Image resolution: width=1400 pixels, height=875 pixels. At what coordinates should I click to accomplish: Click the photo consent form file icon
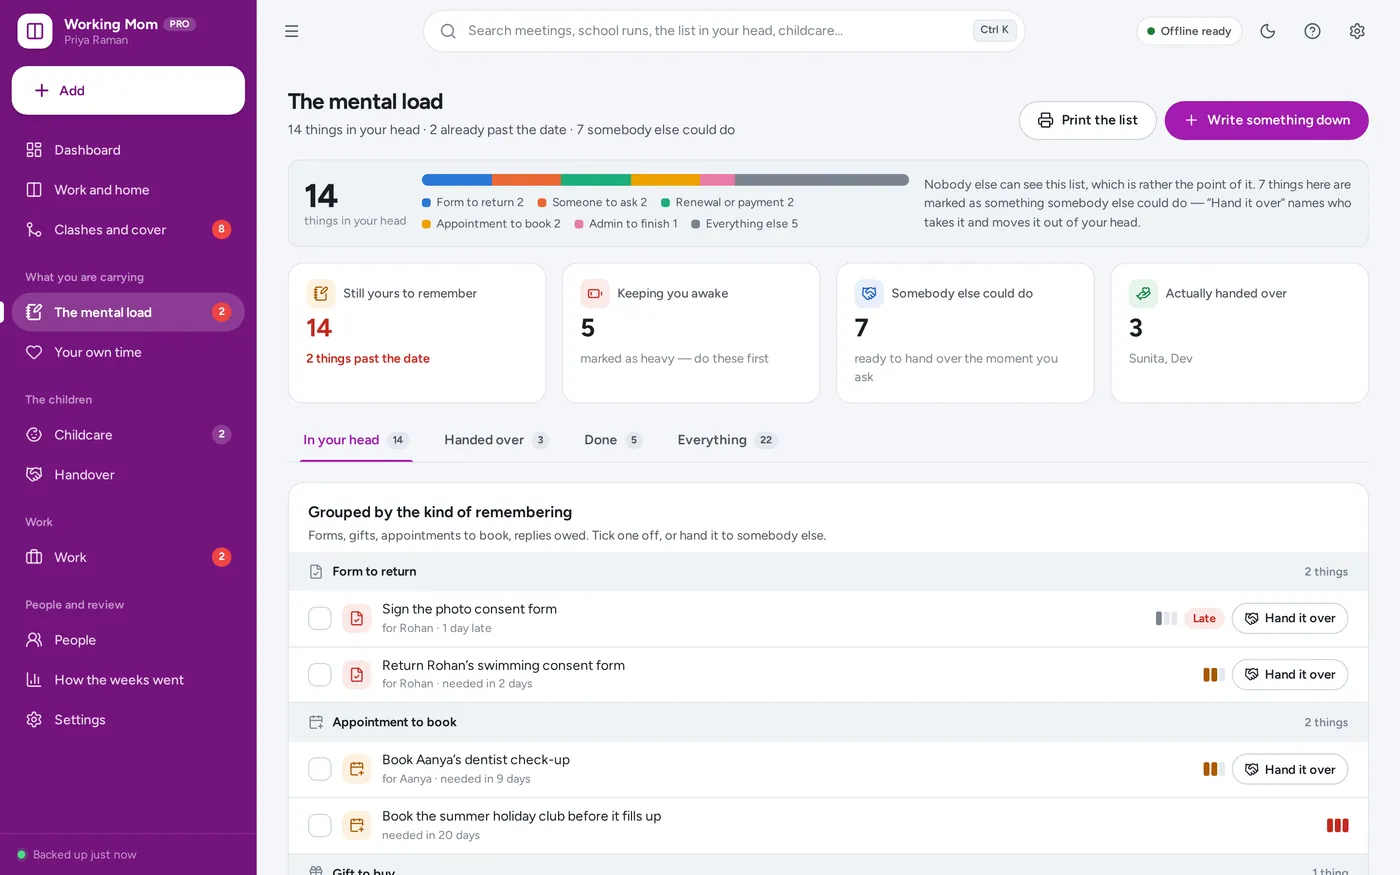[357, 618]
